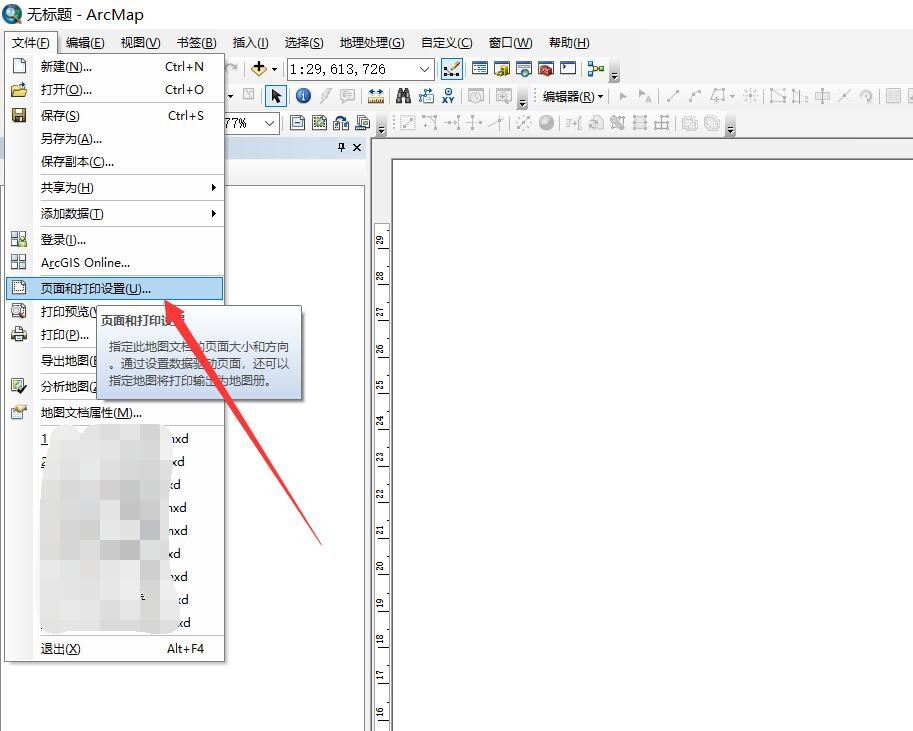The image size is (913, 731).
Task: Open the map scale 1:29,613,726 dropdown
Action: [425, 69]
